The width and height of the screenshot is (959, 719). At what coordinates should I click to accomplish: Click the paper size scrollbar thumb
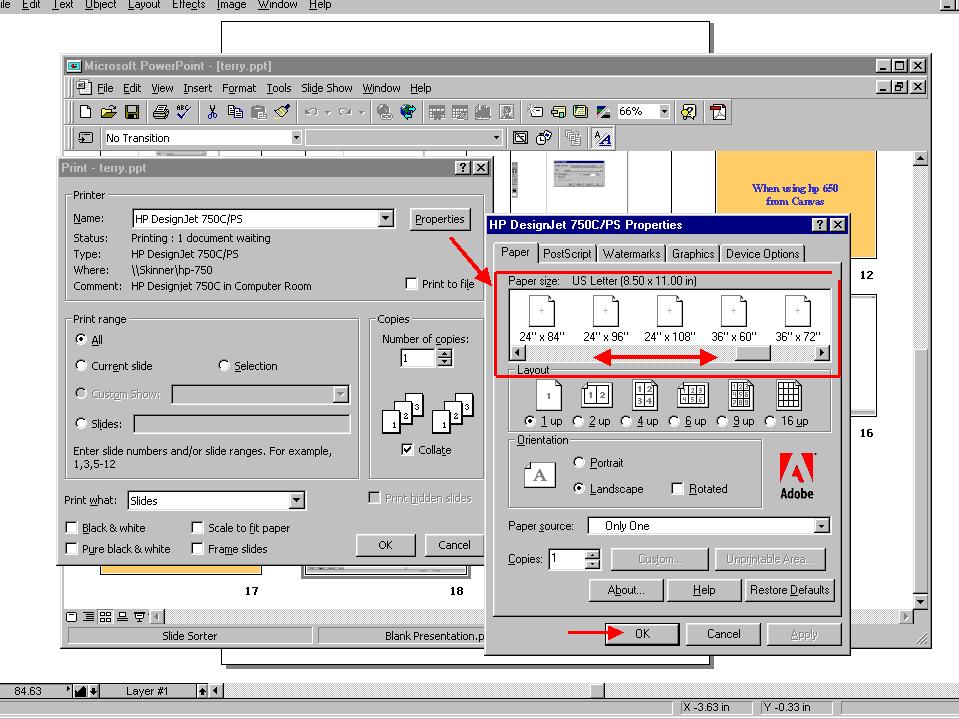[752, 353]
